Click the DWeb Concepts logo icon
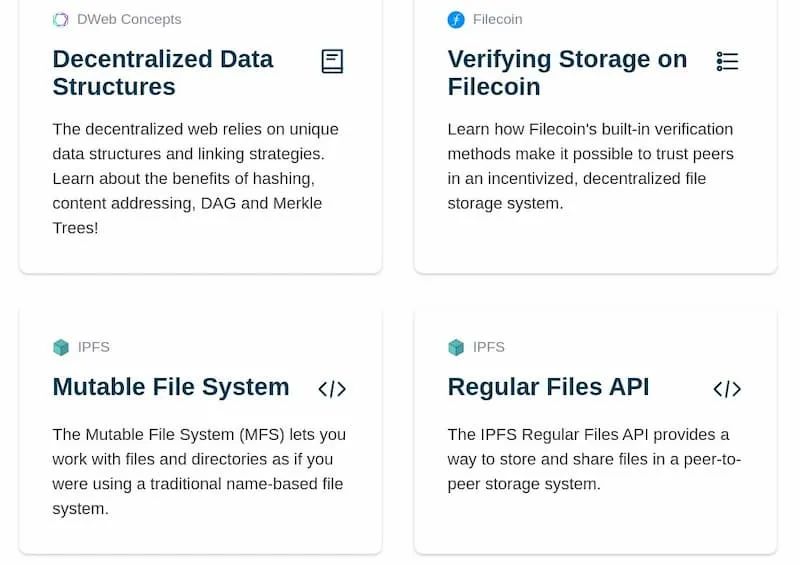Screen dimensions: 800x565 coord(61,20)
